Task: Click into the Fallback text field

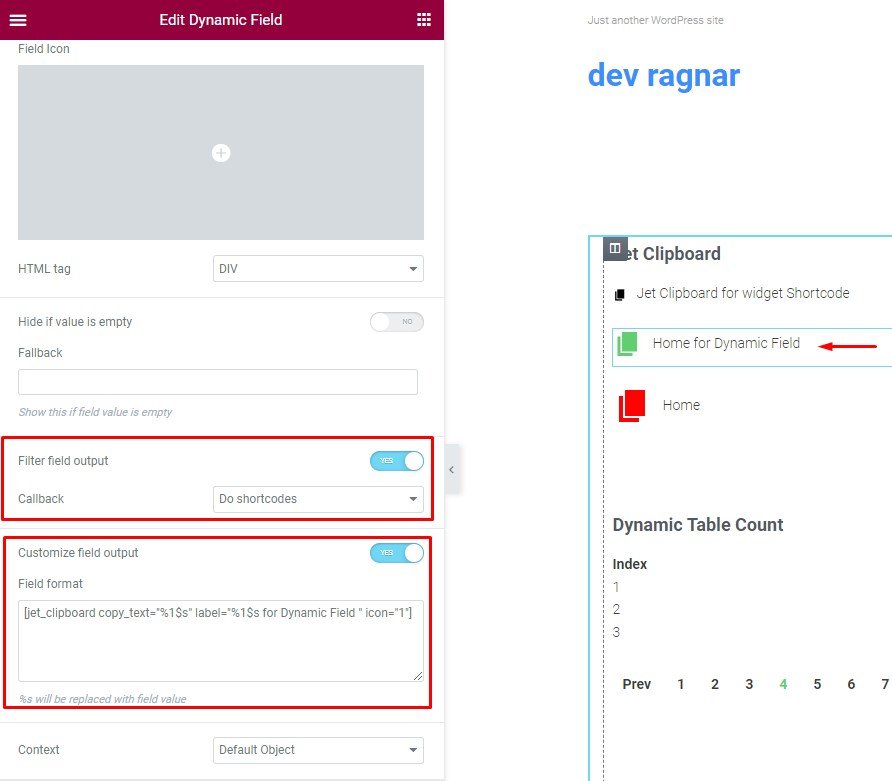Action: [x=218, y=382]
